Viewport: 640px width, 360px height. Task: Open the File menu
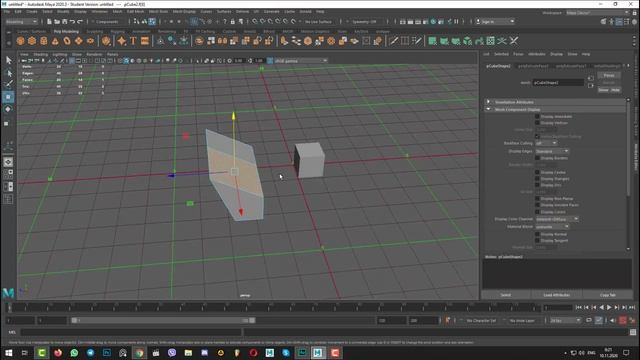tap(7, 11)
